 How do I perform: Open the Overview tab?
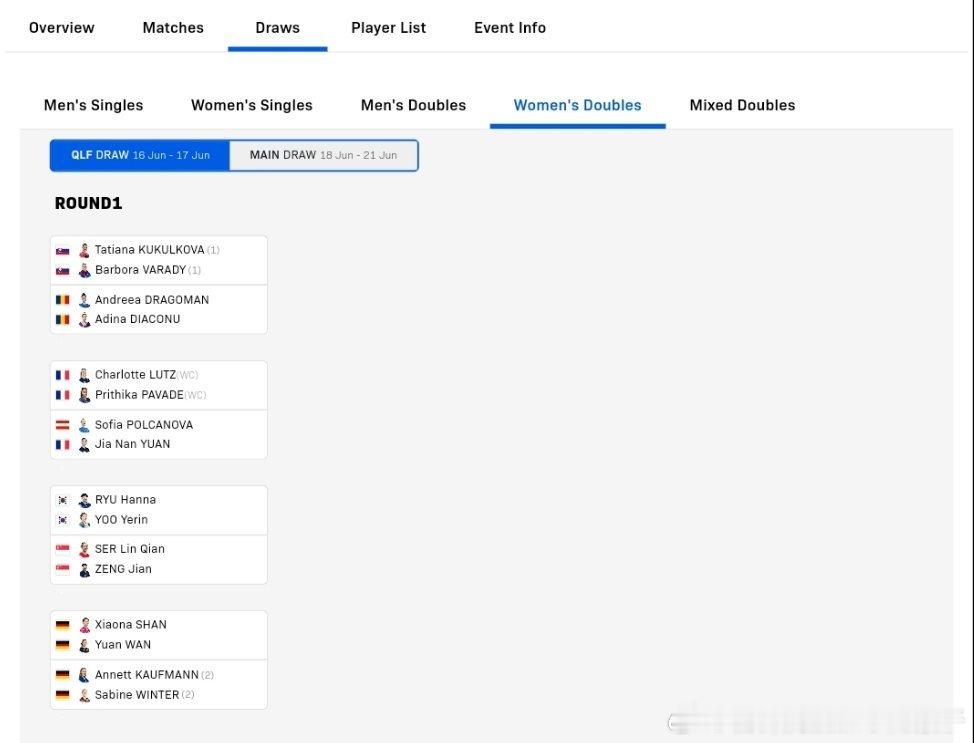coord(61,28)
